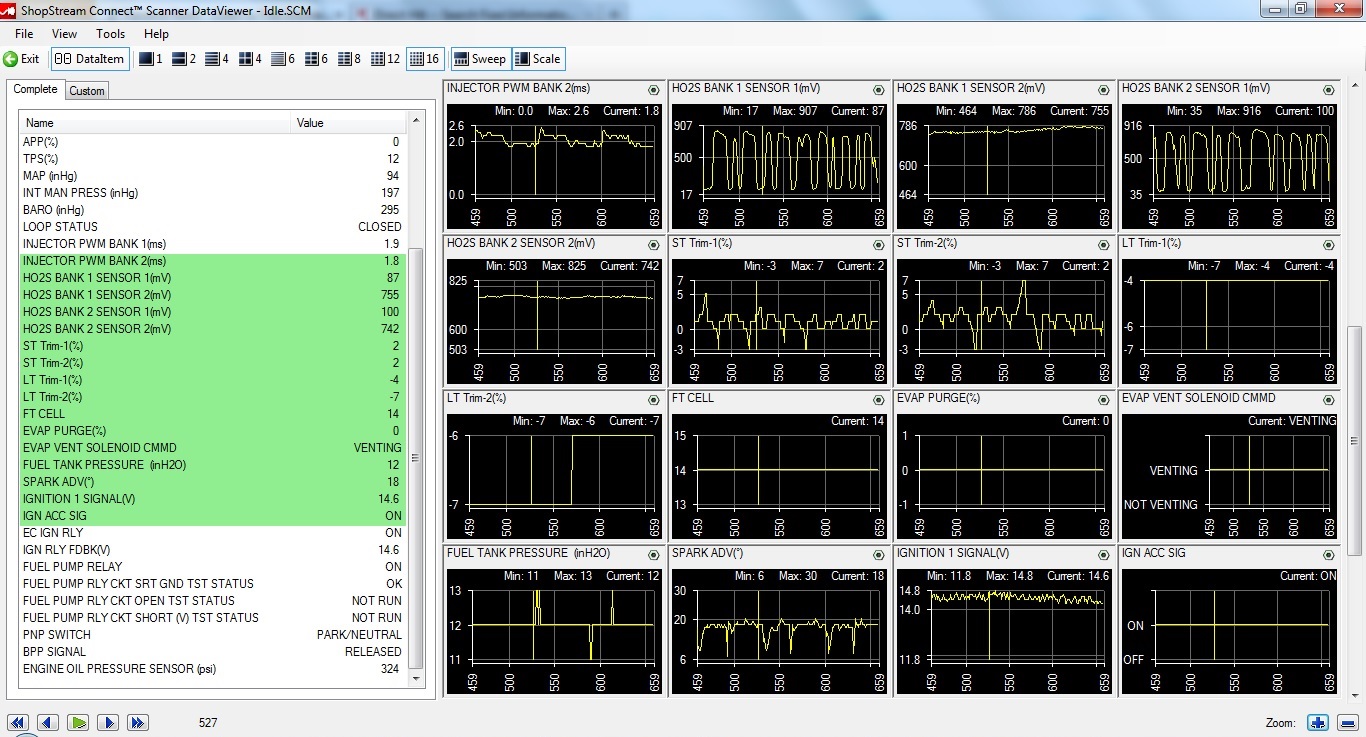Screen dimensions: 1366x737
Task: Play the recorded data
Action: (x=78, y=722)
